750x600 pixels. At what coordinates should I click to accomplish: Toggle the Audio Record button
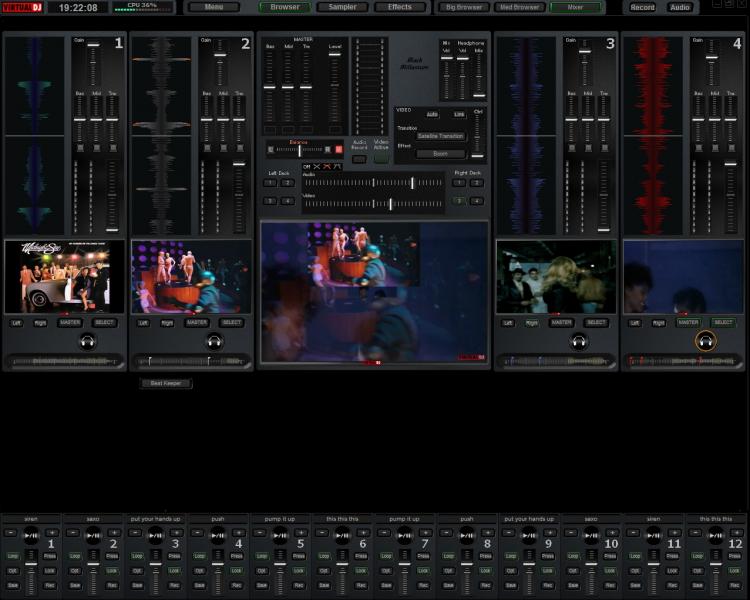359,159
